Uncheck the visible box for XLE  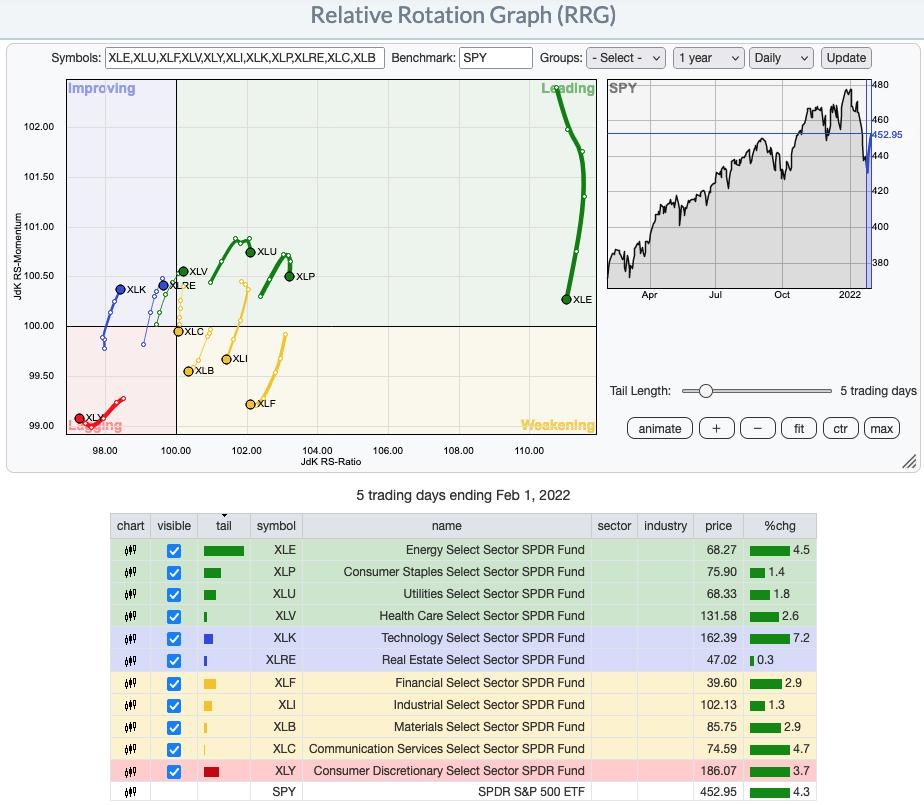[x=174, y=550]
